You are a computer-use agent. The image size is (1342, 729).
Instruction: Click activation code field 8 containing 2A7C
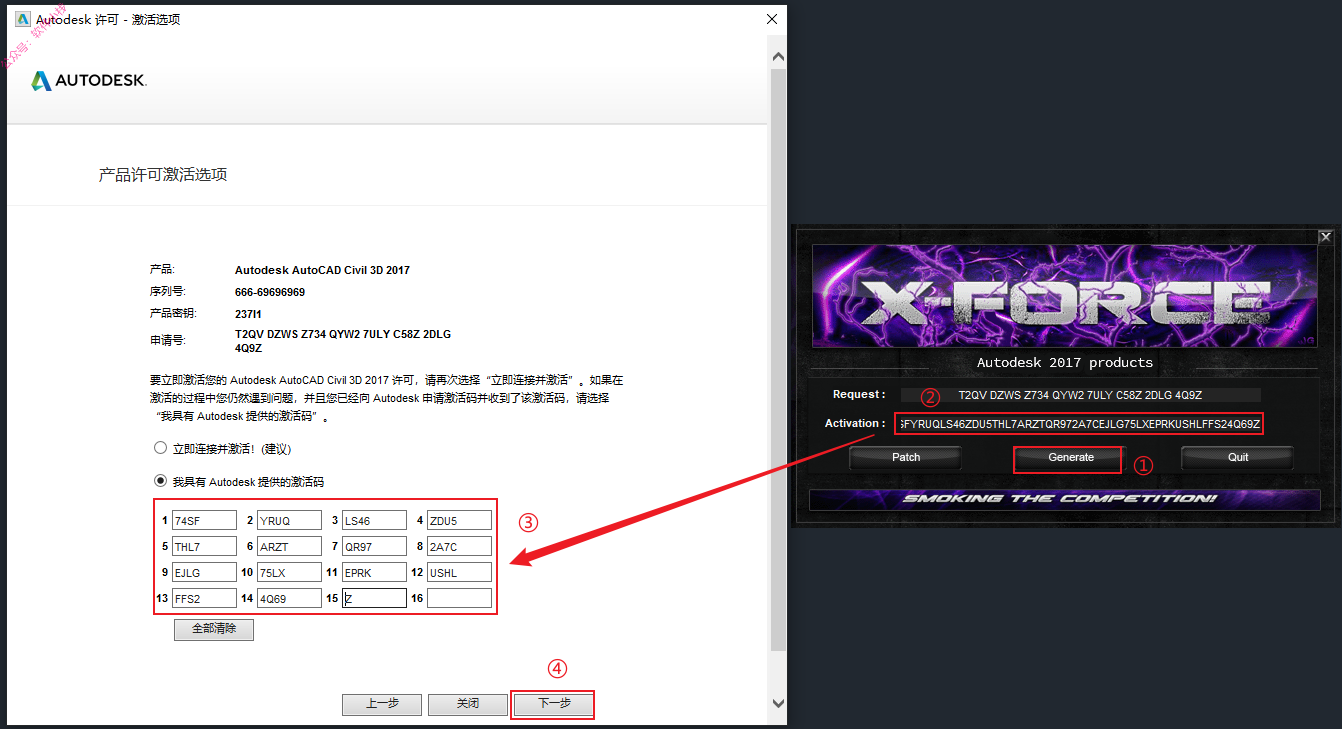point(459,546)
